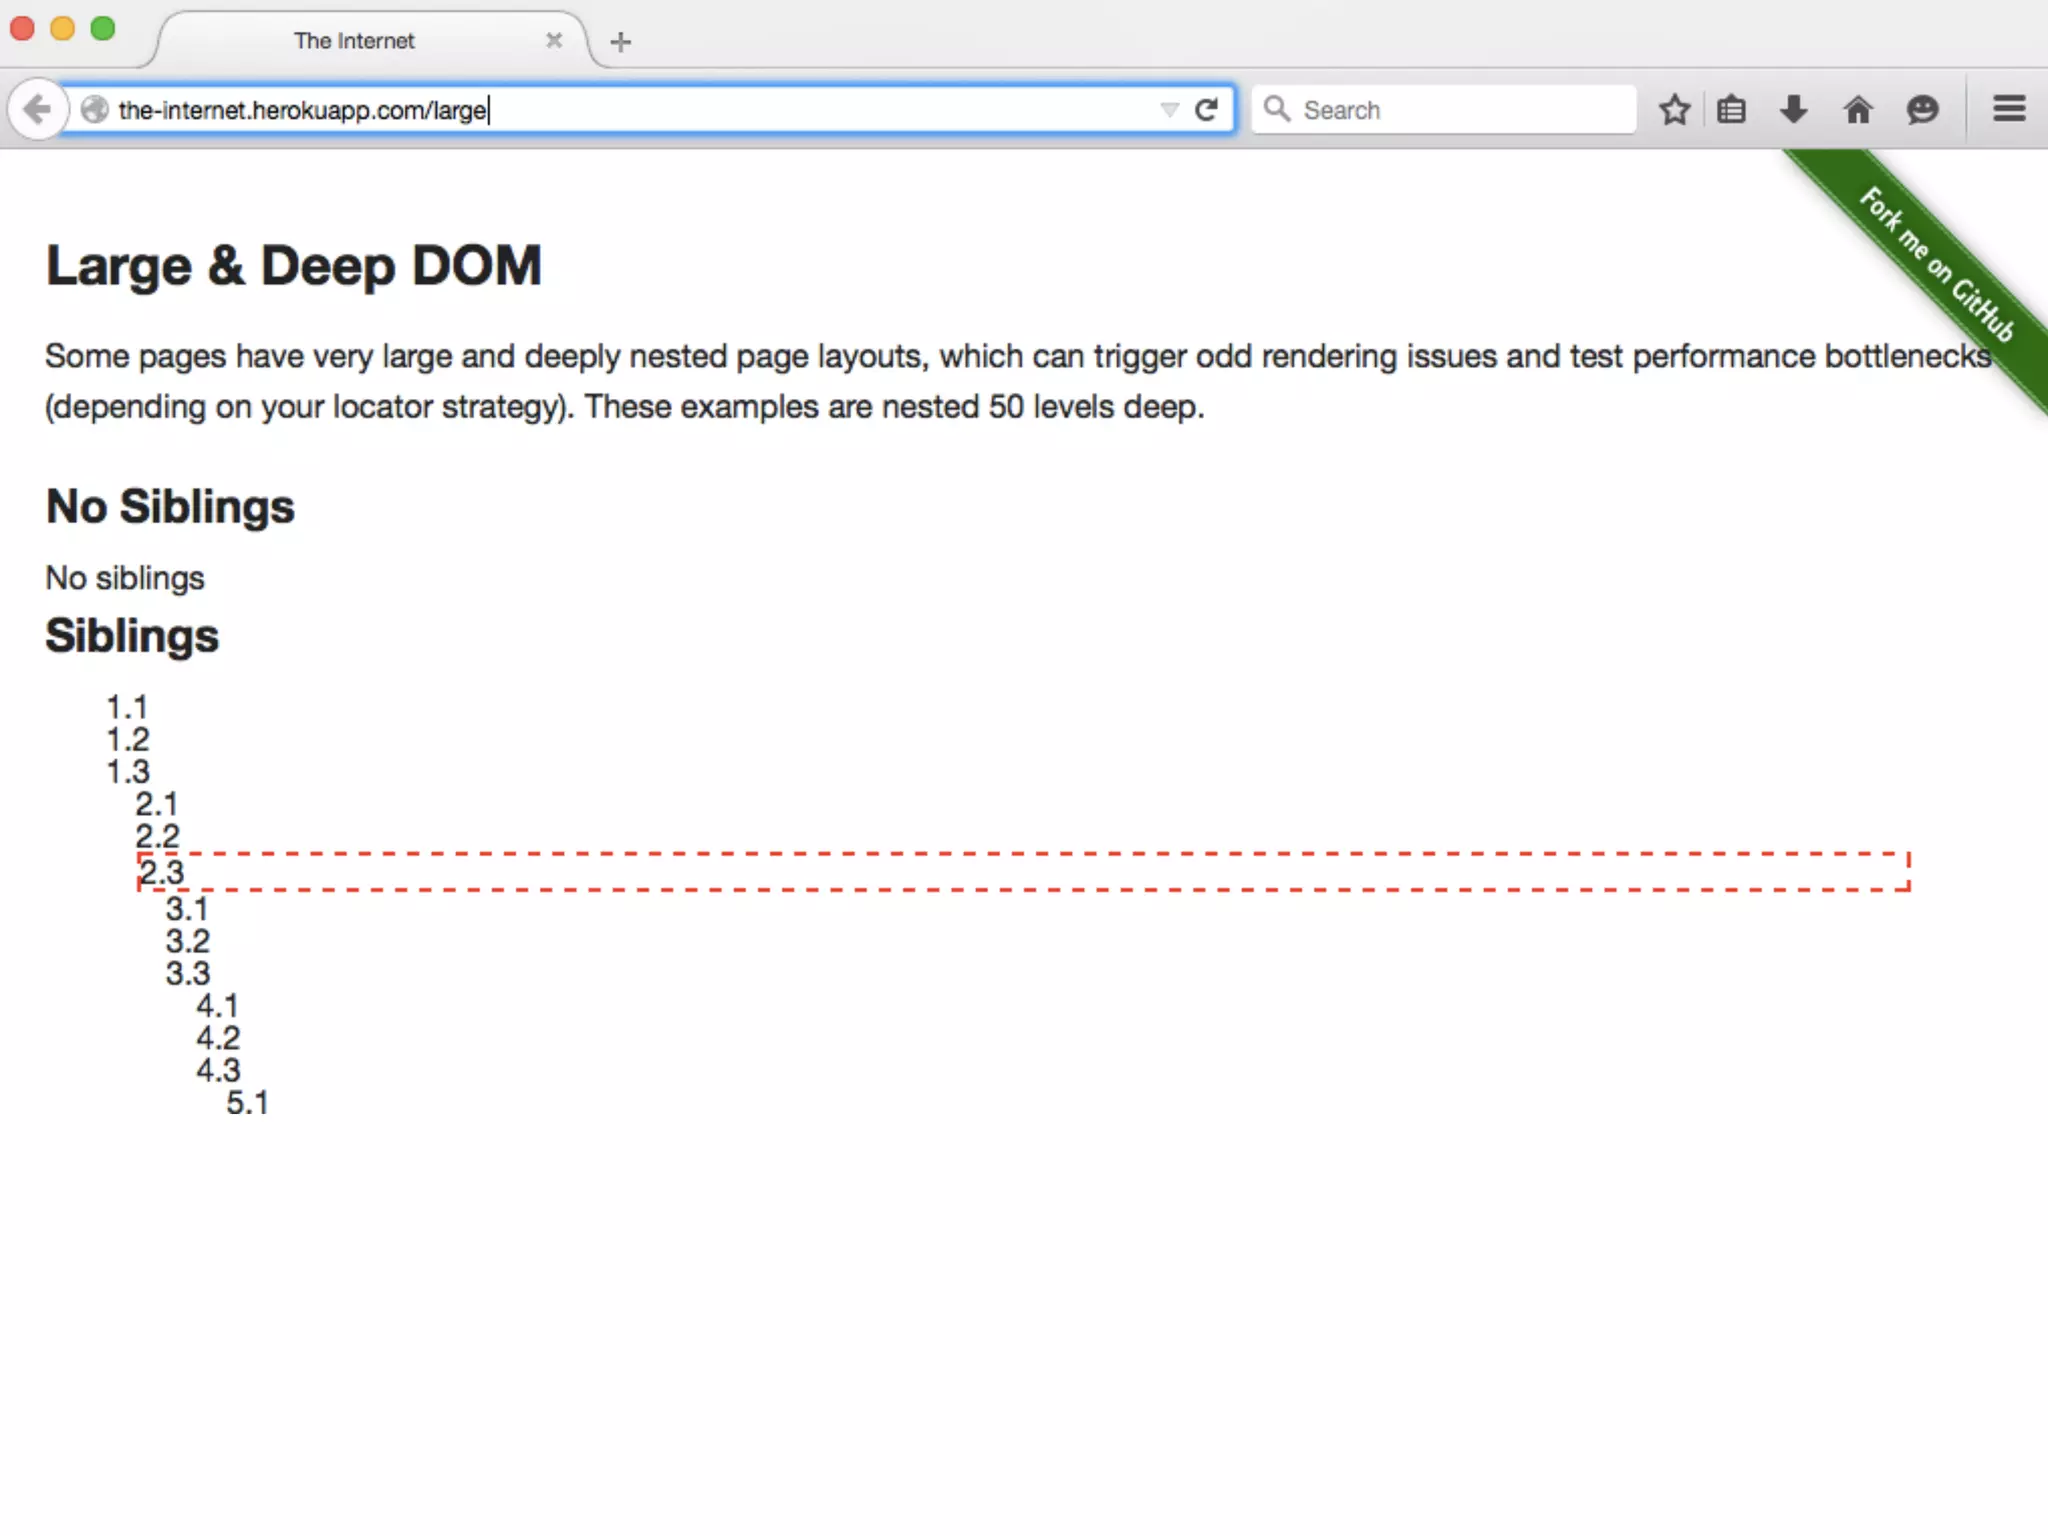This screenshot has width=2048, height=1536.
Task: Select The Internet tab
Action: [354, 41]
